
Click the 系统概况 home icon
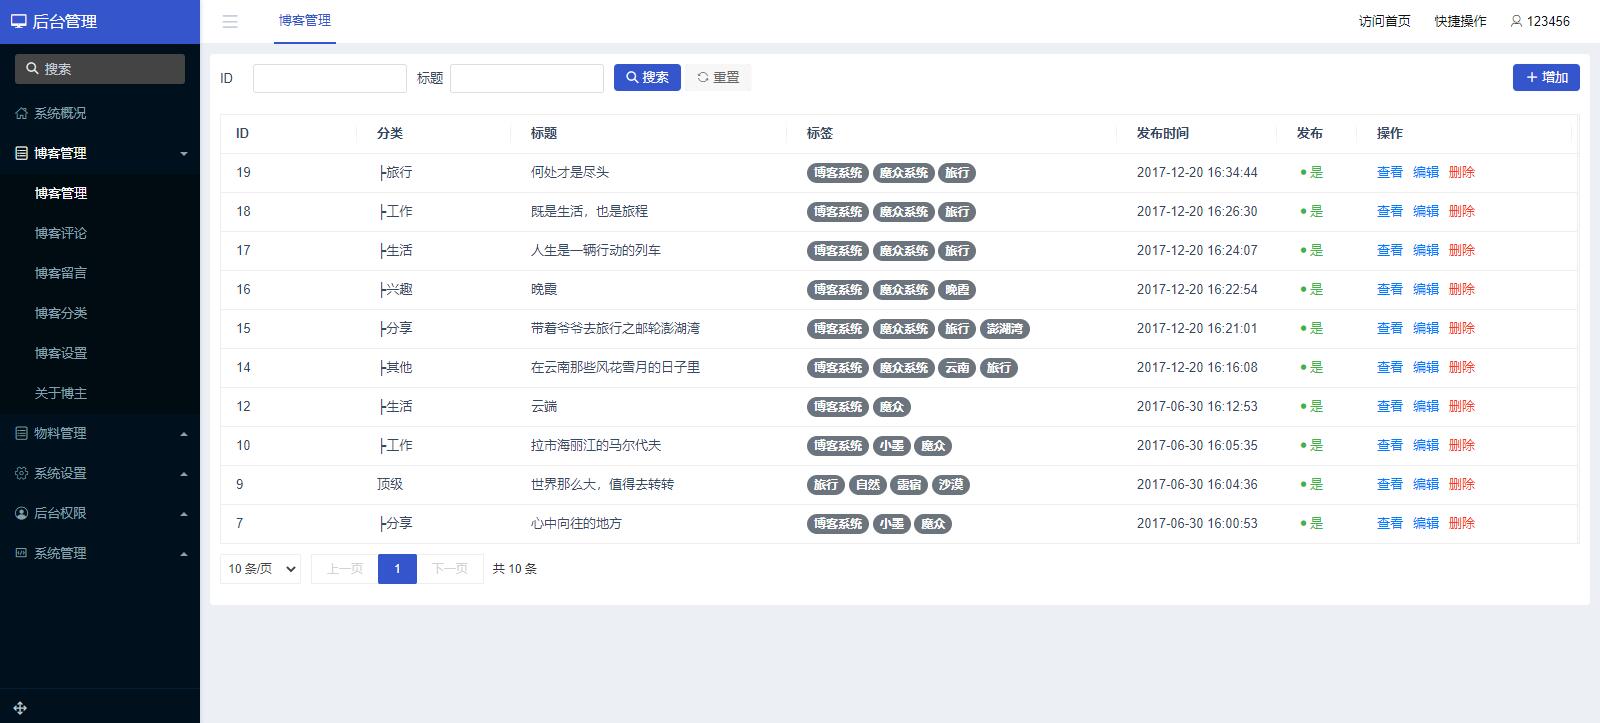click(x=21, y=113)
